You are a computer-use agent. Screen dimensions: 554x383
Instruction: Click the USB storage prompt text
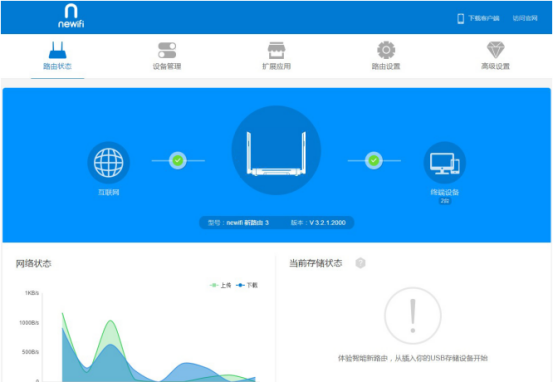(x=413, y=358)
